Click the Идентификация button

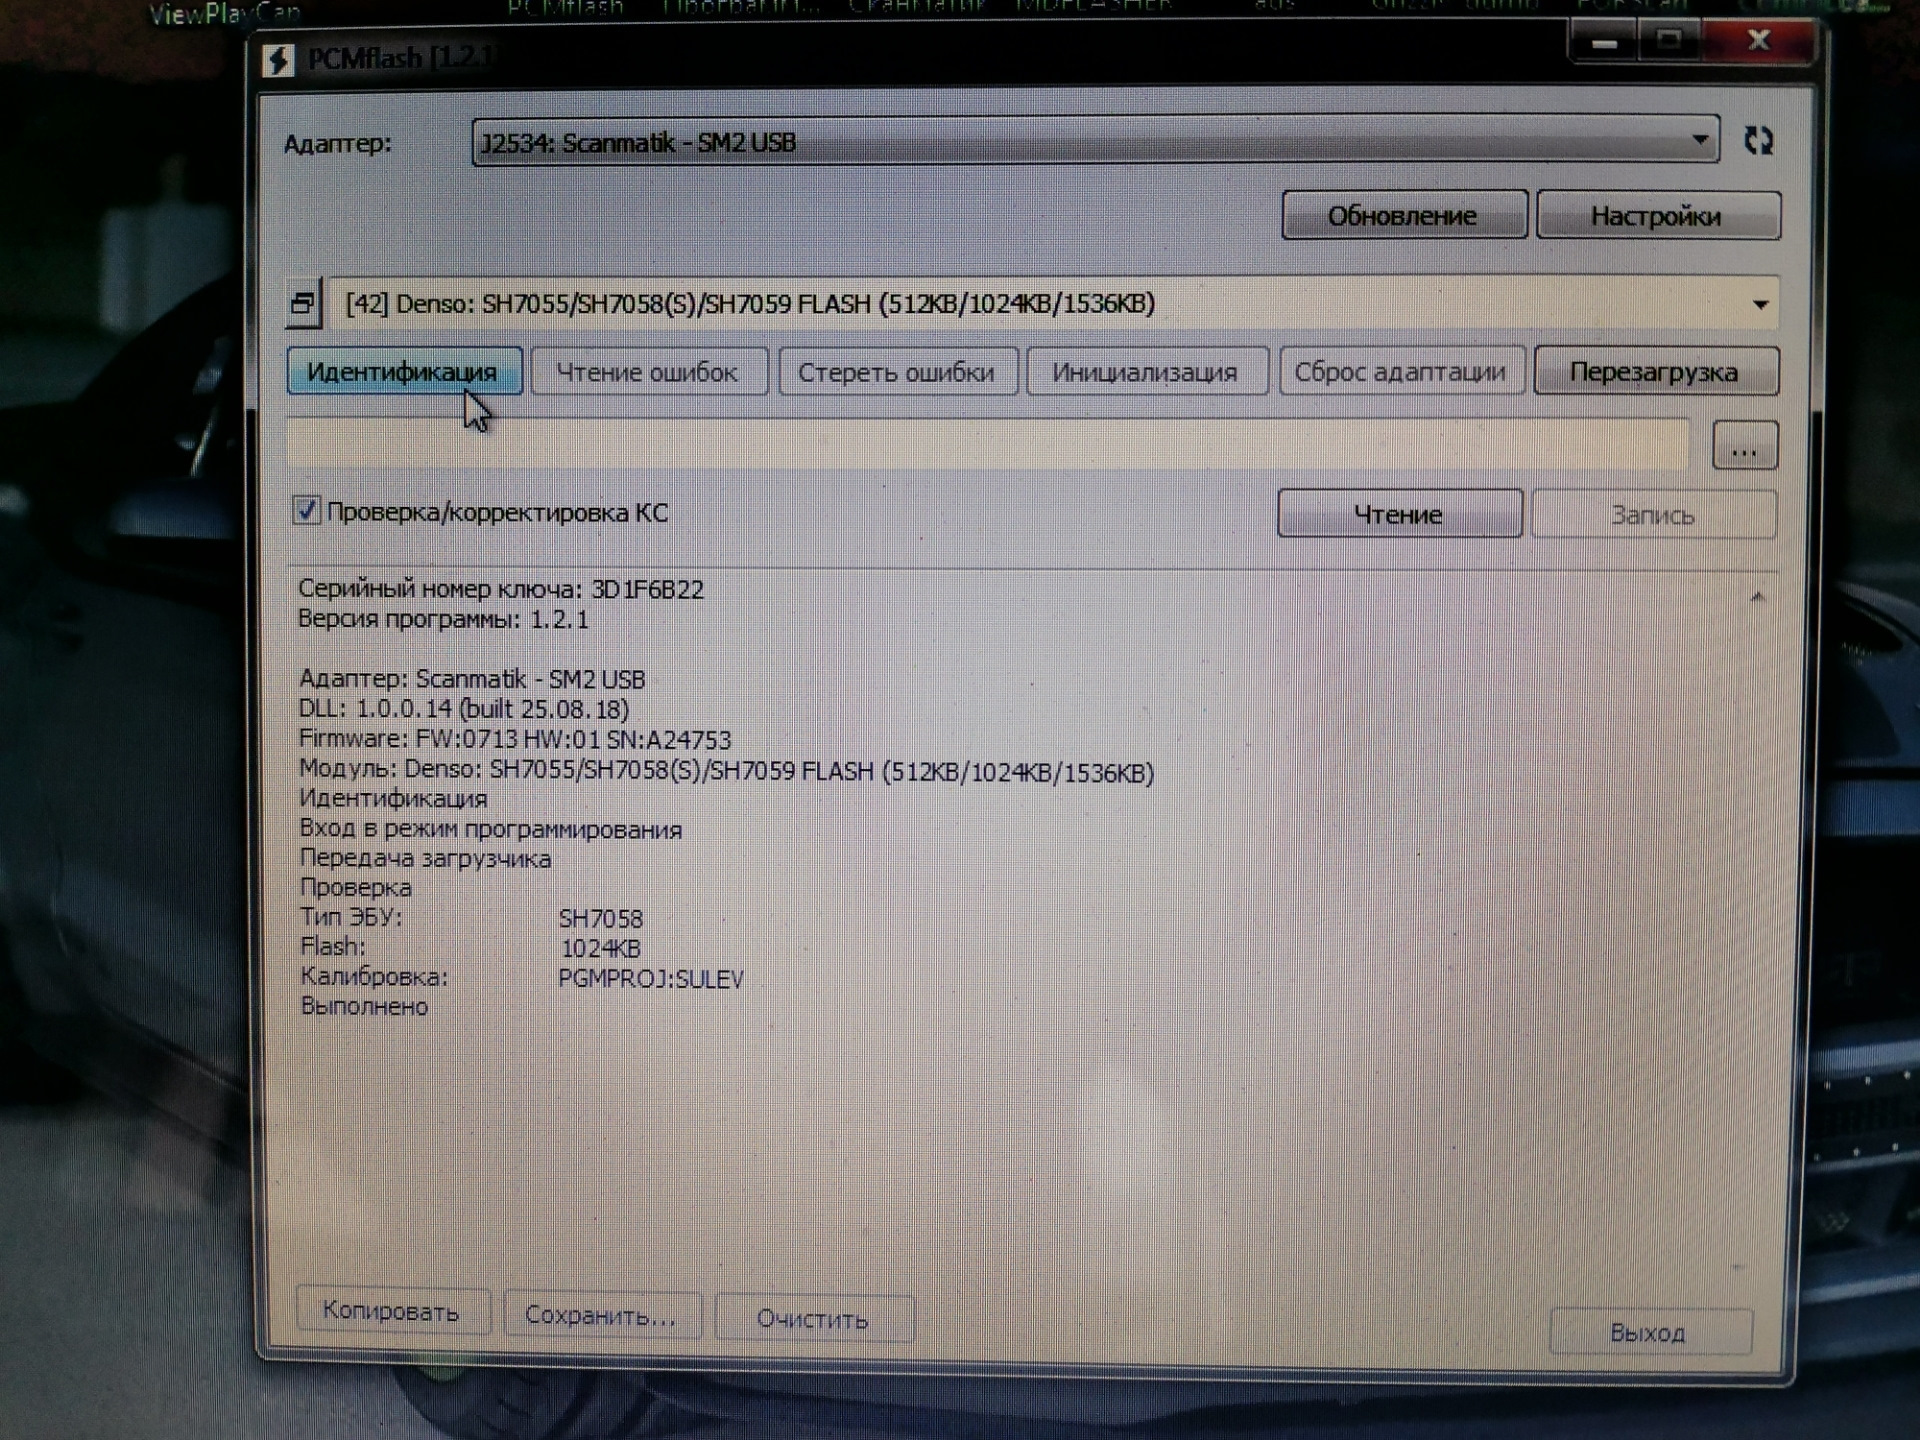point(404,371)
